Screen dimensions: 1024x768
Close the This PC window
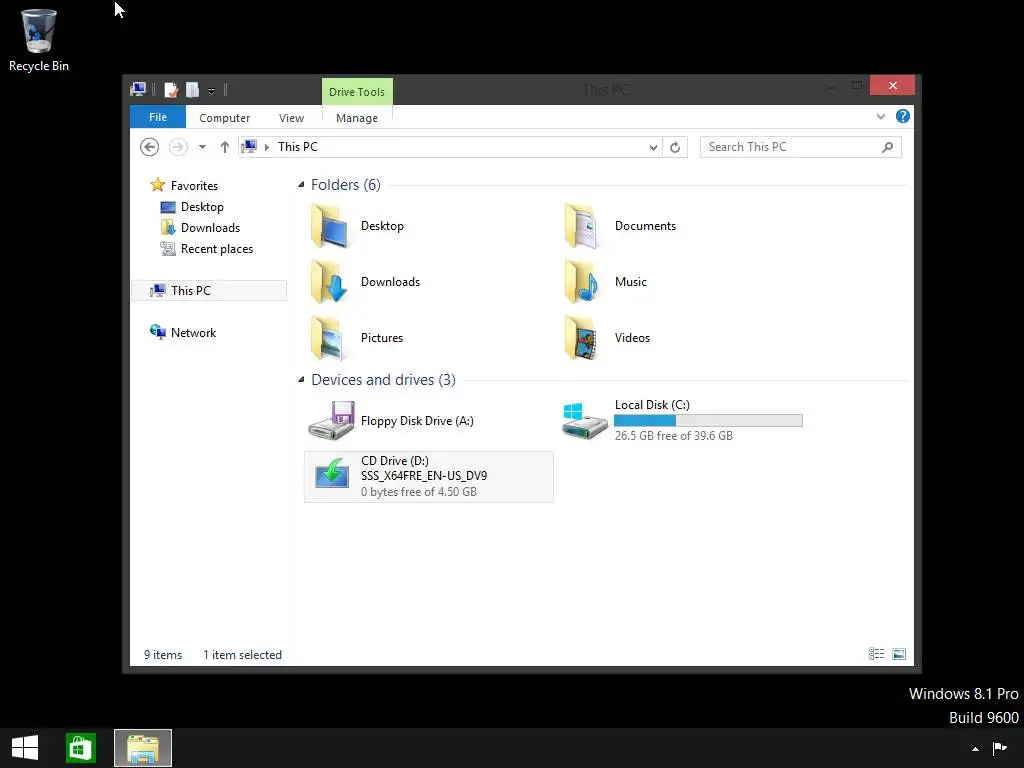(892, 86)
